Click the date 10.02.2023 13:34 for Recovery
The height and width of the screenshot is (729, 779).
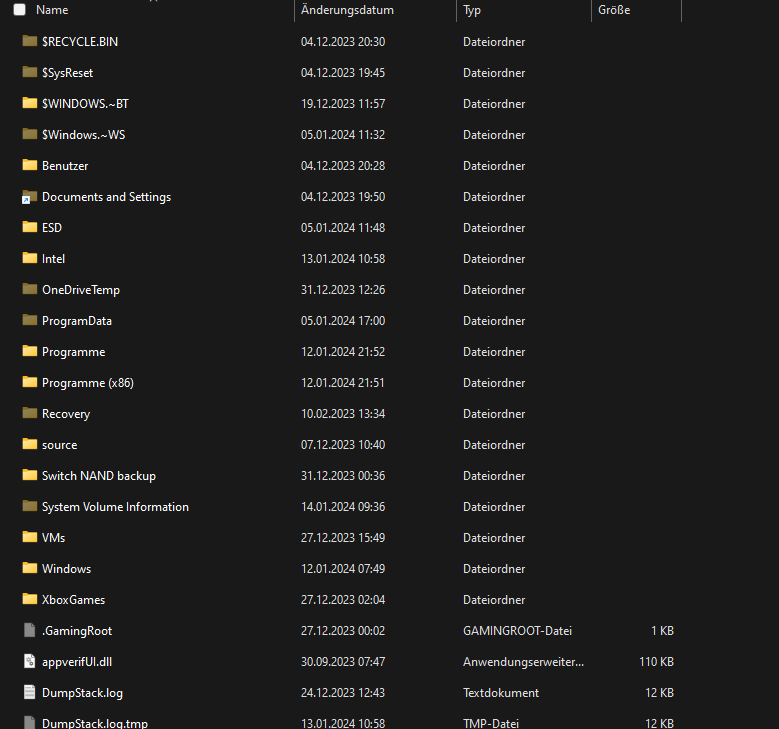pos(343,414)
